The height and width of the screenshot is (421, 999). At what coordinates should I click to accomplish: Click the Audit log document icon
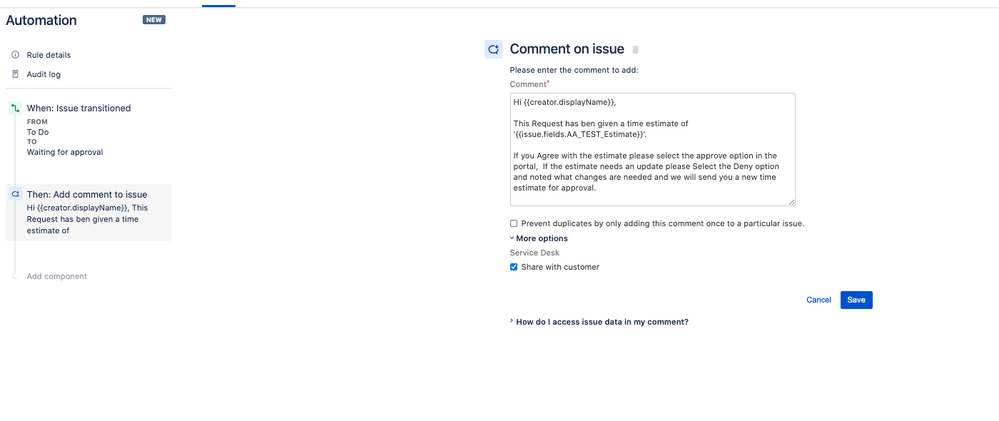[15, 74]
